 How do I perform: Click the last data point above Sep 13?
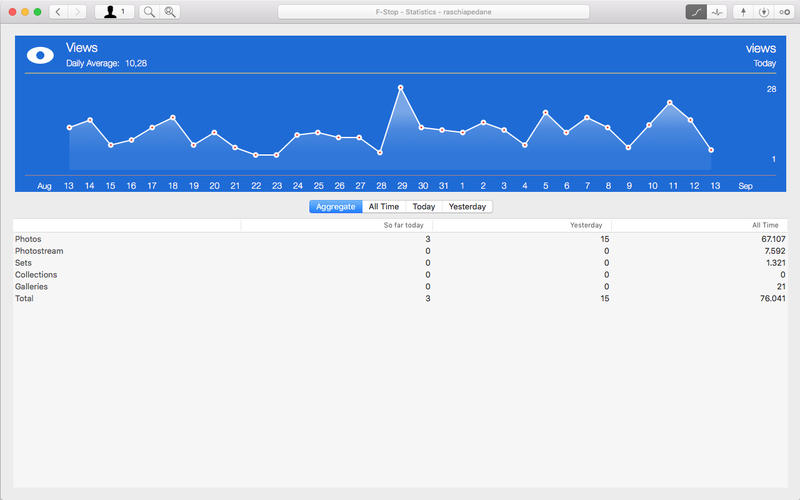pos(711,150)
